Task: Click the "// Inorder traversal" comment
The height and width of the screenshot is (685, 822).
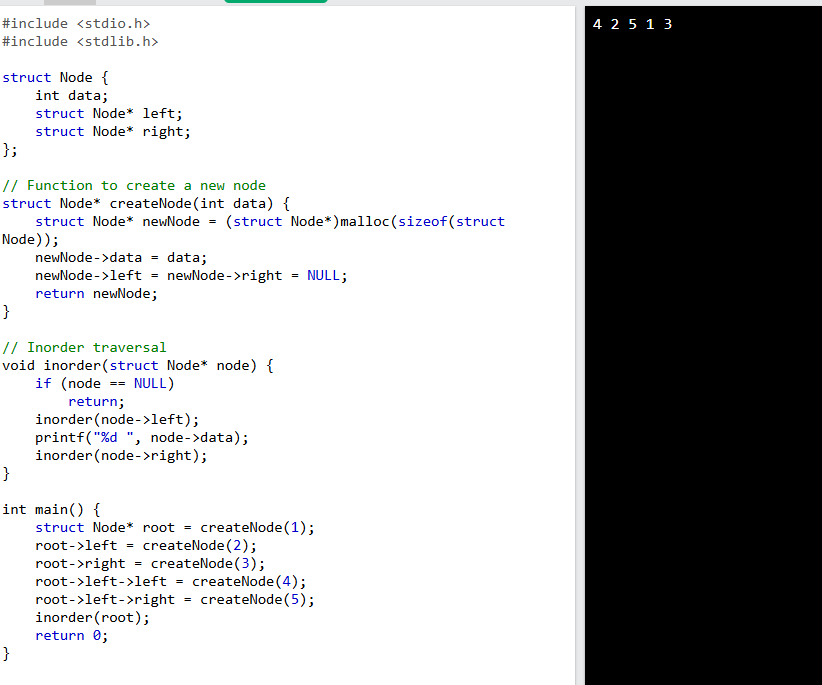Action: pyautogui.click(x=84, y=347)
